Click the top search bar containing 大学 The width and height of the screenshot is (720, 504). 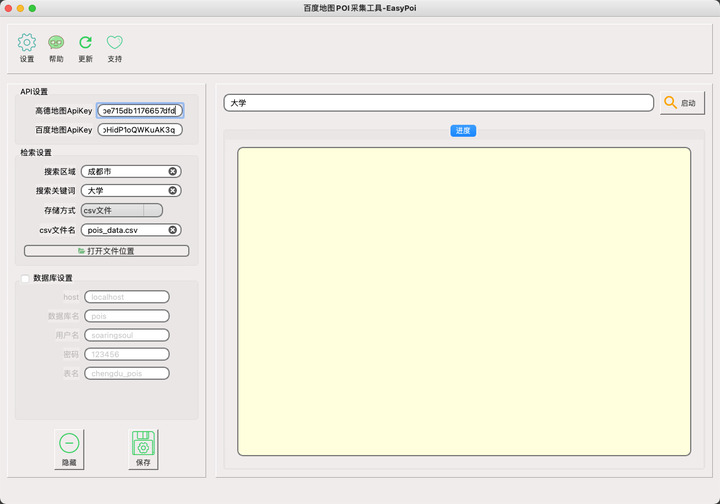(x=439, y=103)
